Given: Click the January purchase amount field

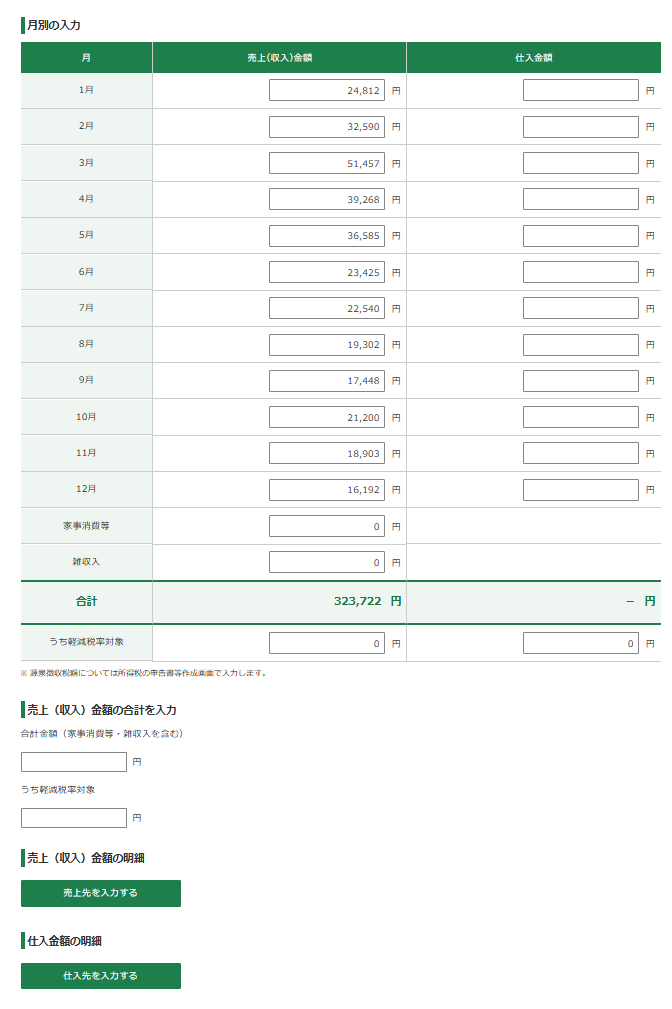Looking at the screenshot, I should [580, 90].
